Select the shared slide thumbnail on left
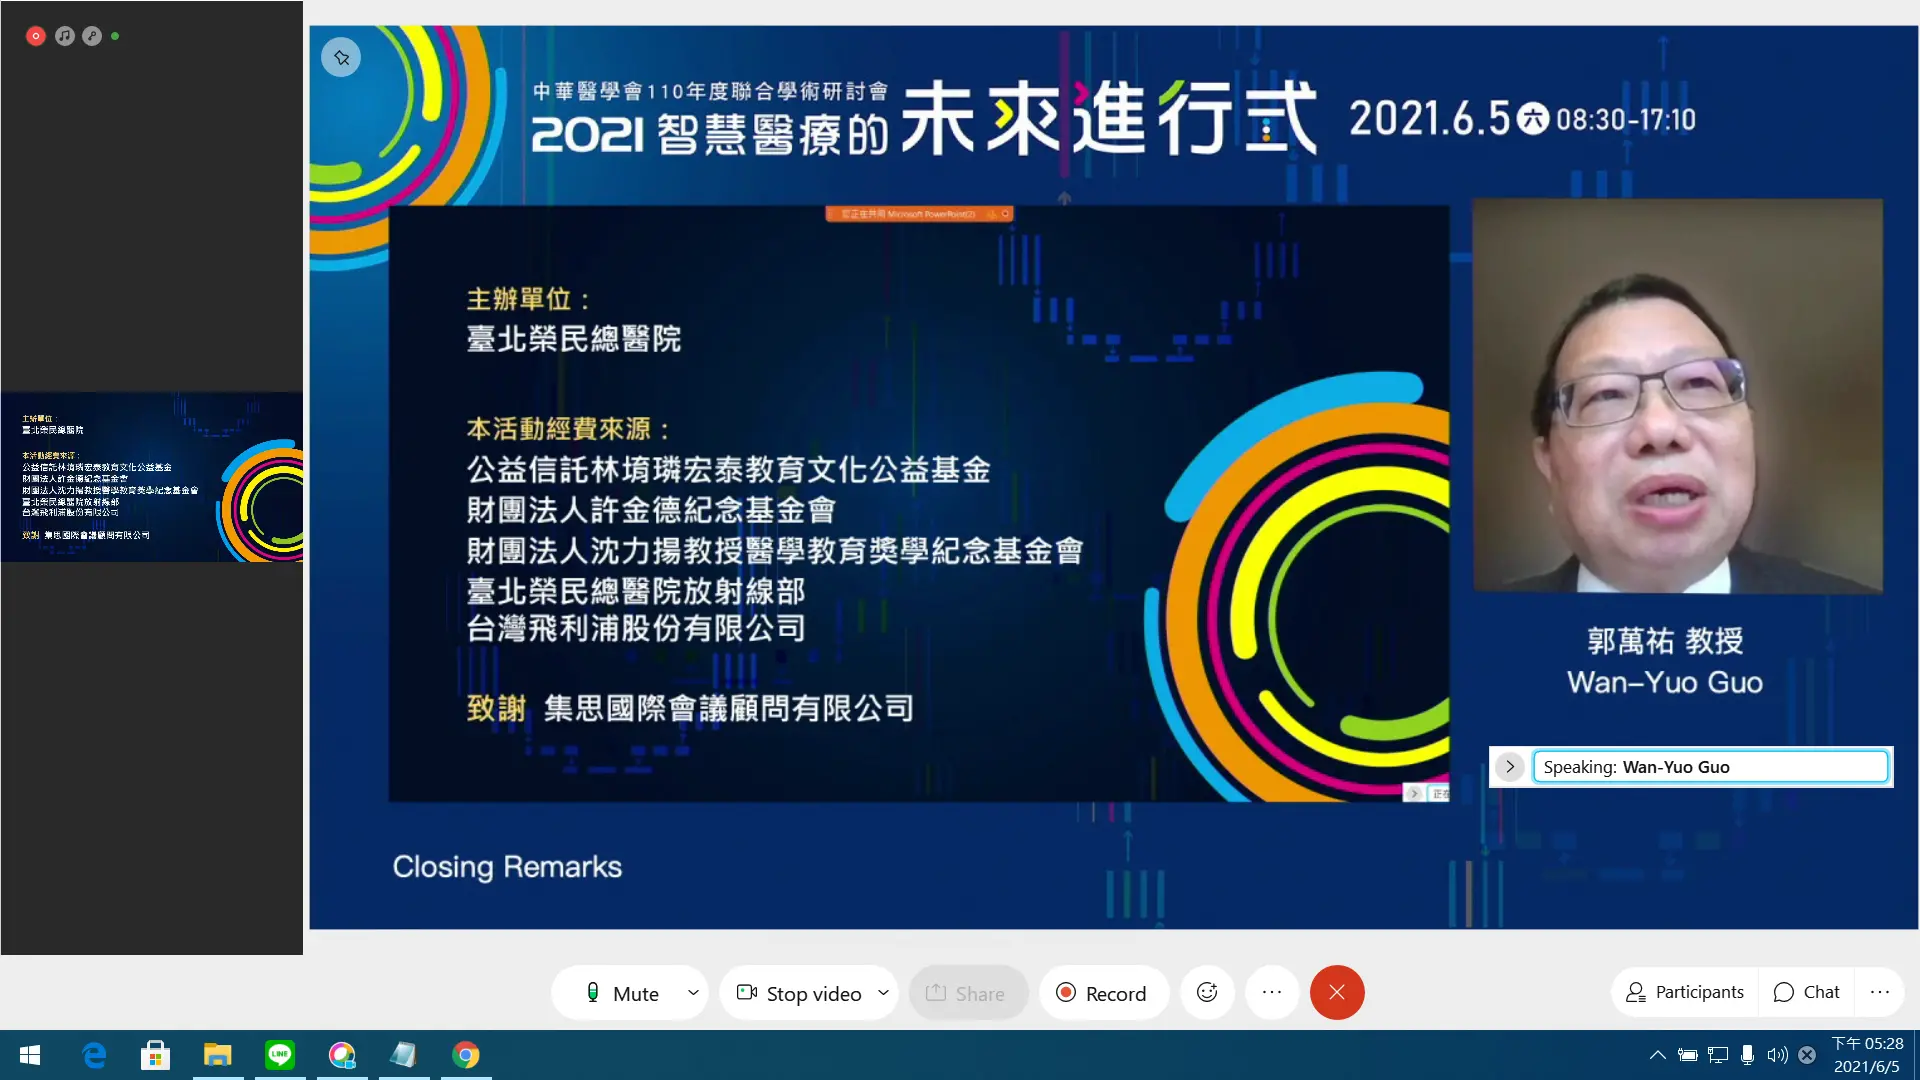 pos(152,477)
